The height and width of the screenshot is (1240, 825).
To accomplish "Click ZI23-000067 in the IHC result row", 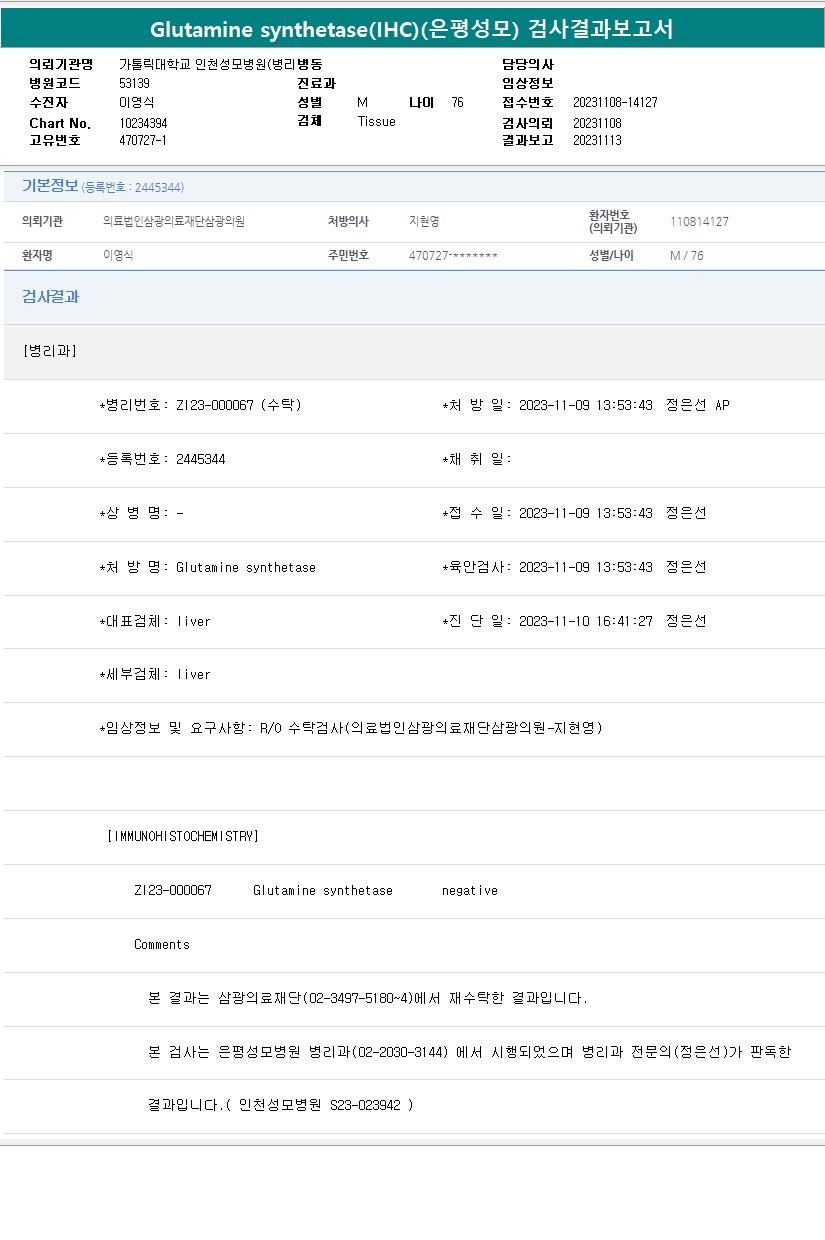I will tap(173, 890).
